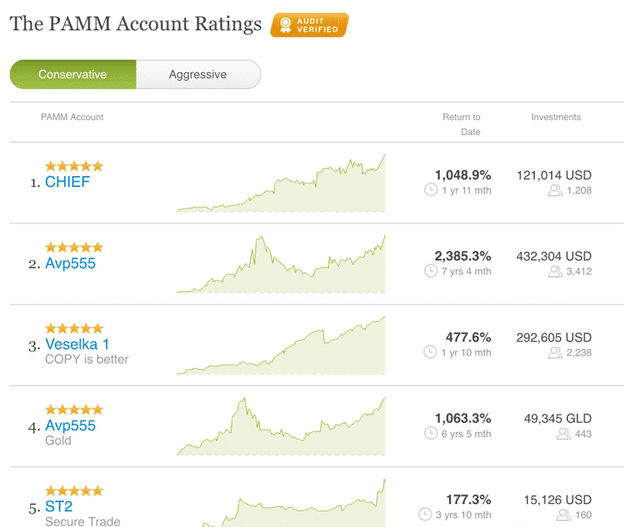Click the clock icon beside 6 yrs 5 mth
The width and height of the screenshot is (624, 527).
tap(431, 433)
